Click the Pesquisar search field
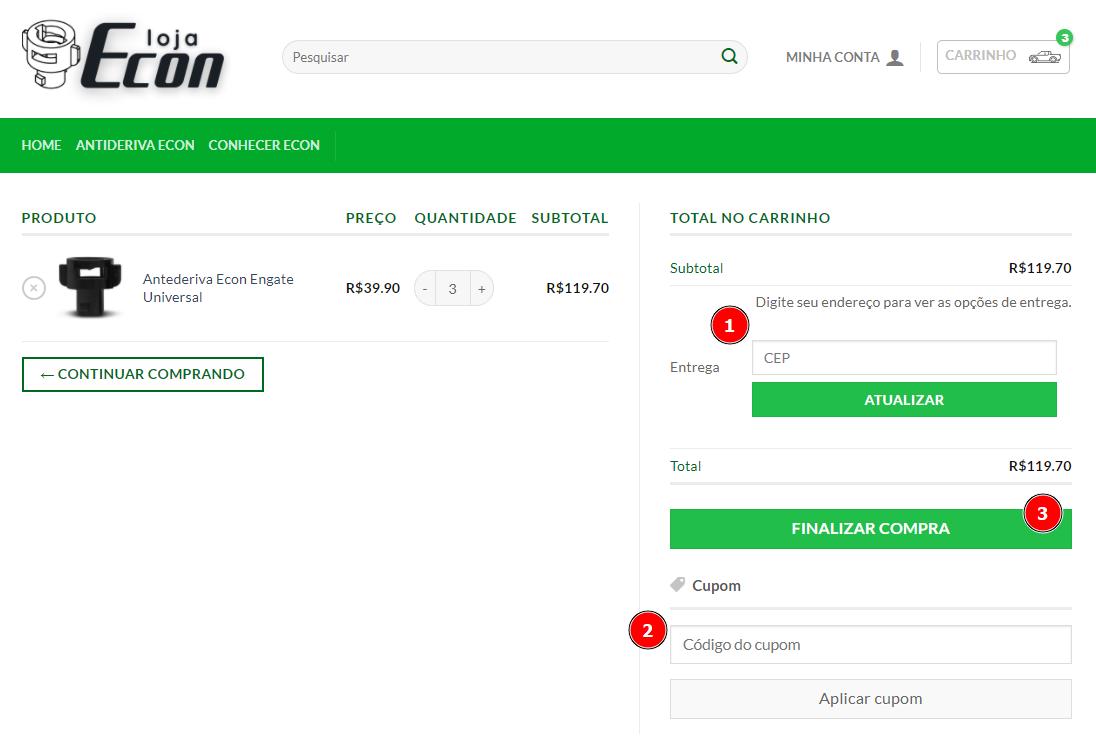This screenshot has height=737, width=1096. [500, 57]
